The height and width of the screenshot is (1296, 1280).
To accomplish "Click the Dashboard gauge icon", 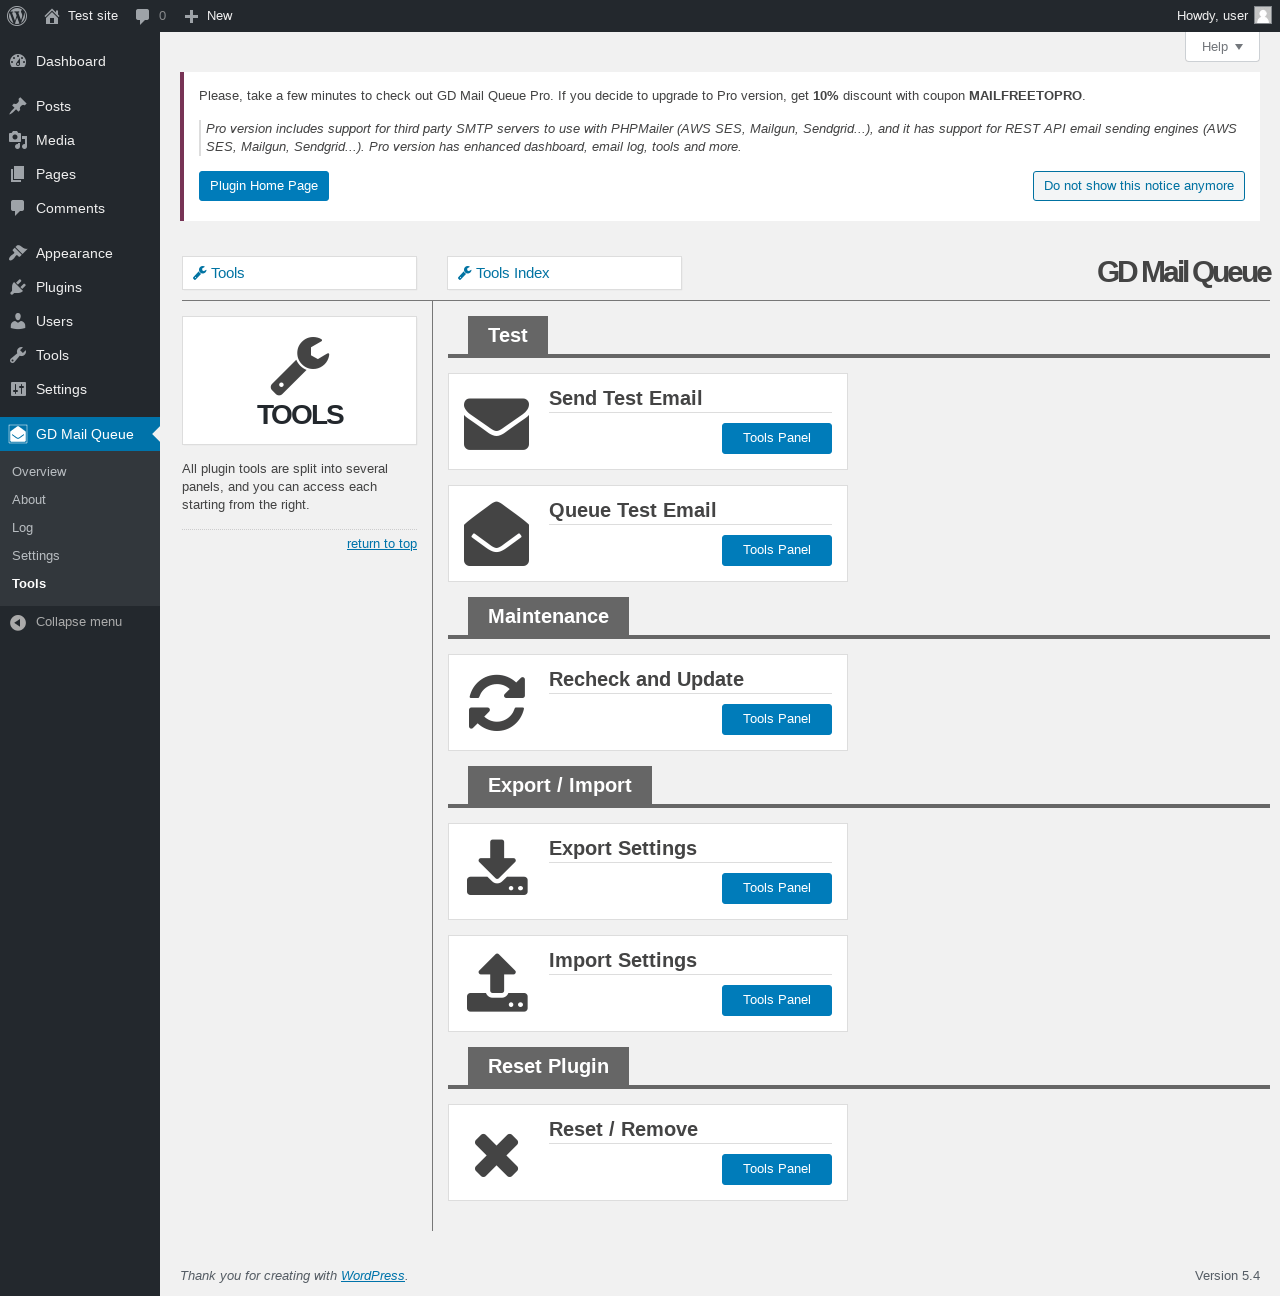I will [18, 61].
